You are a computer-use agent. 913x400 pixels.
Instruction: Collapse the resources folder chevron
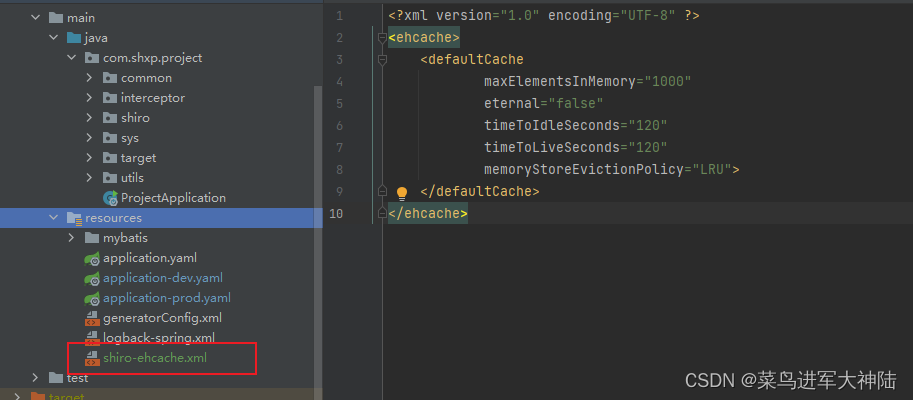pyautogui.click(x=54, y=218)
